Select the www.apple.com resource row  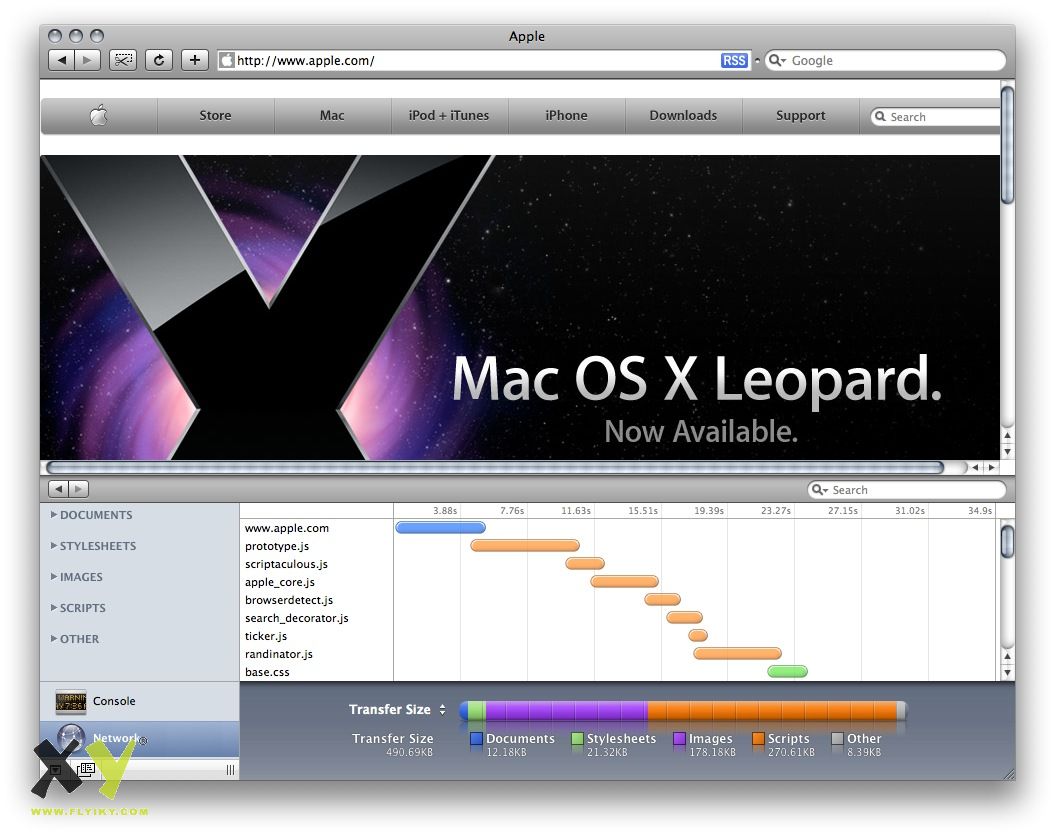[x=618, y=528]
